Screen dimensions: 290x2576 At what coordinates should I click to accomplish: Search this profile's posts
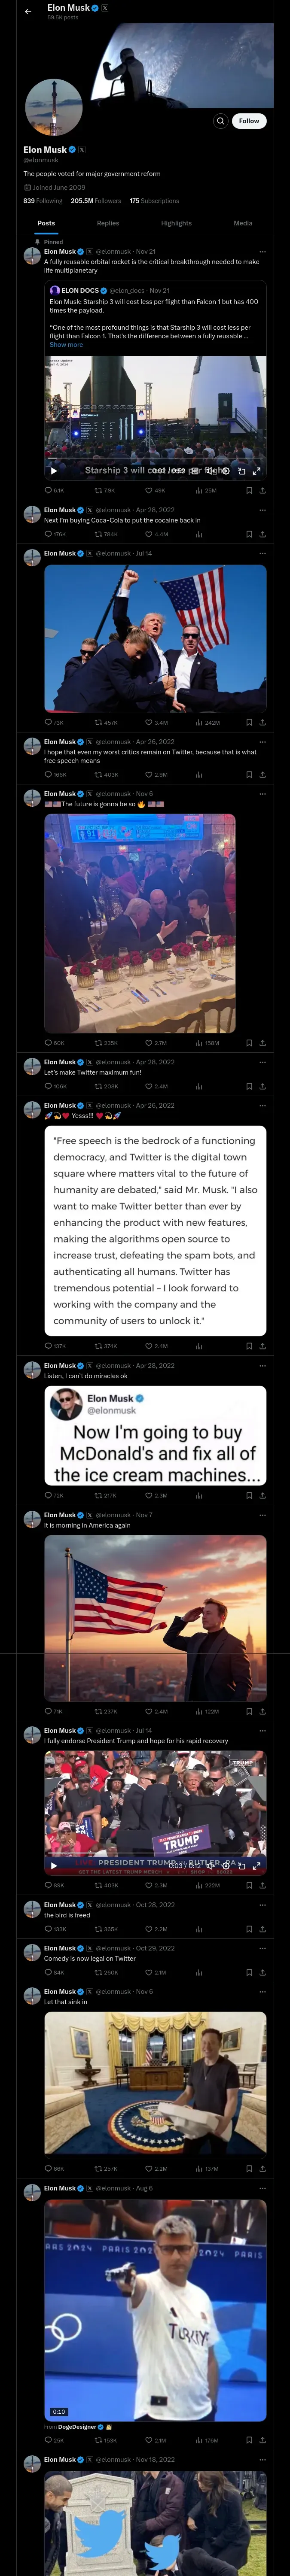click(220, 121)
